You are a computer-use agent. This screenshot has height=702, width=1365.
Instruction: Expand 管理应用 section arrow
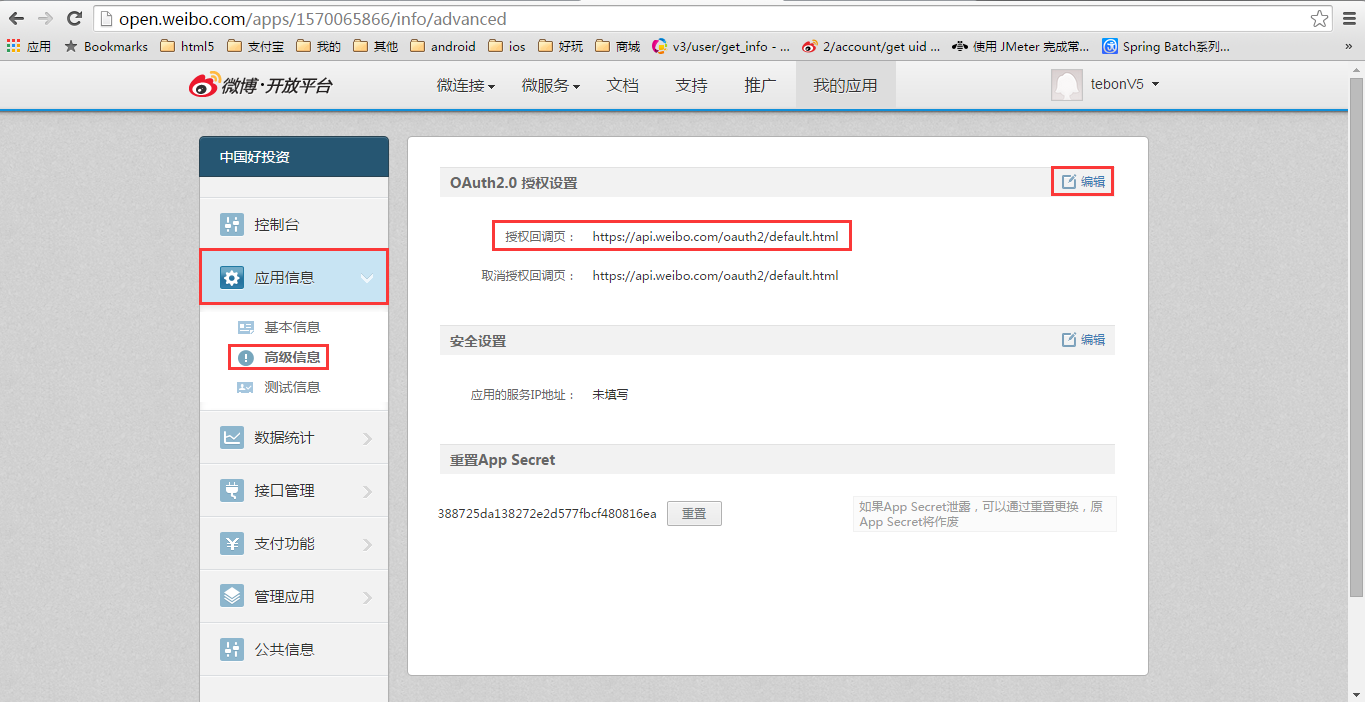367,597
